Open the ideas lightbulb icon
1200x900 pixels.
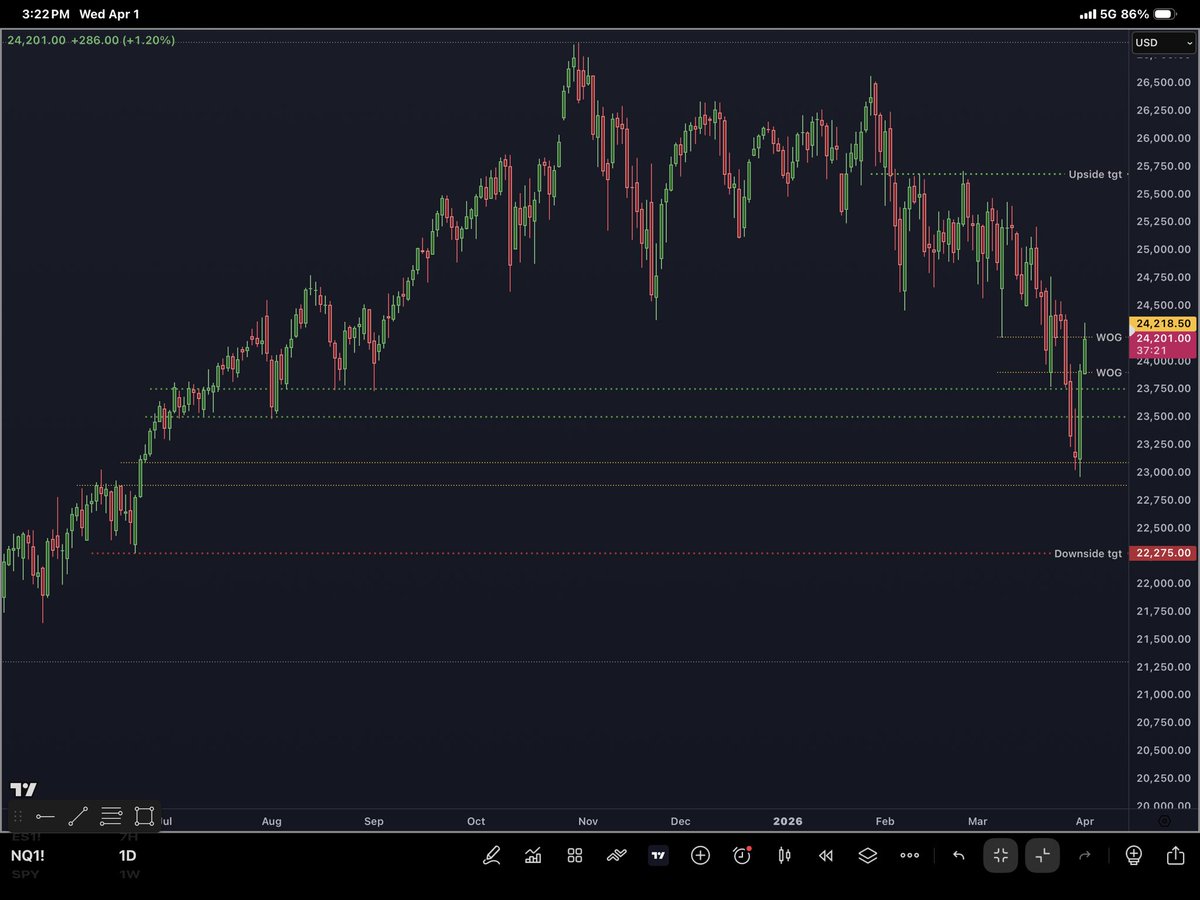(x=1133, y=855)
